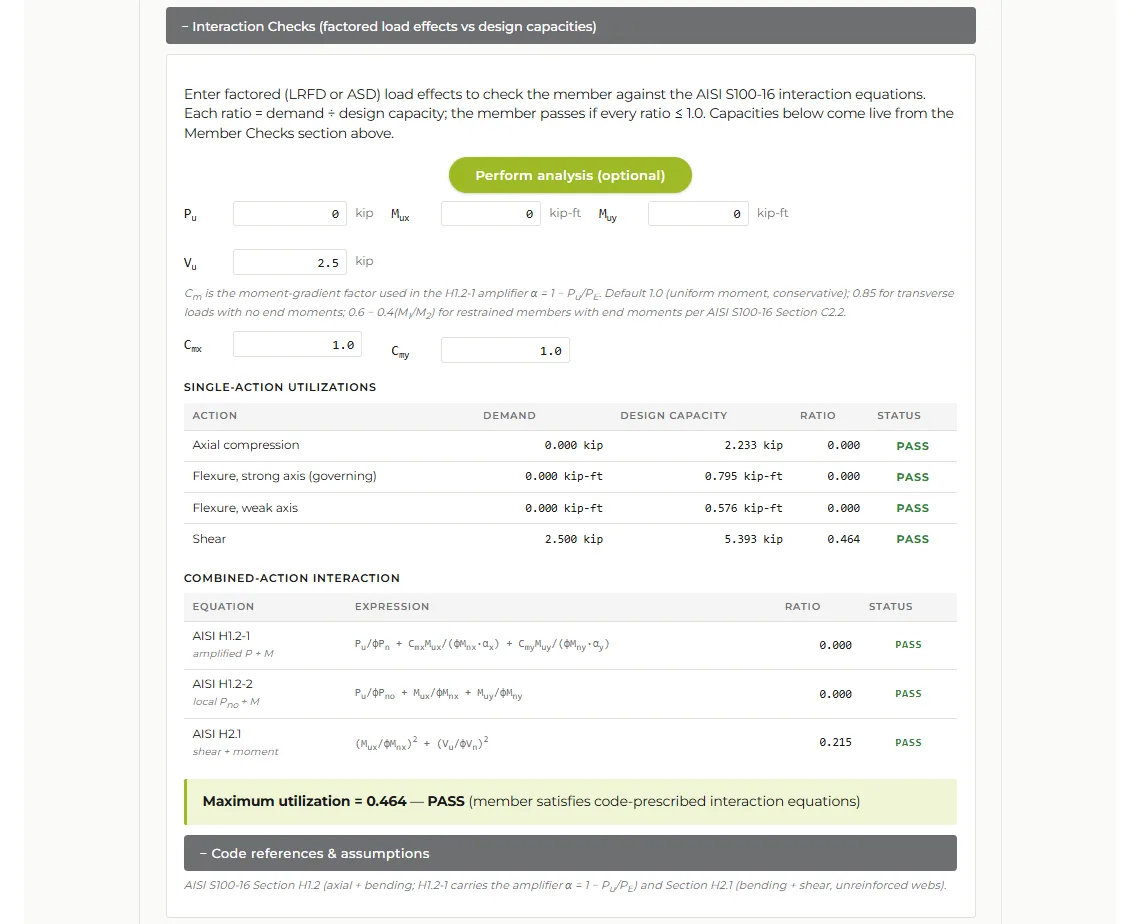
Task: Change the Cmx moment-gradient factor field
Action: click(x=297, y=345)
